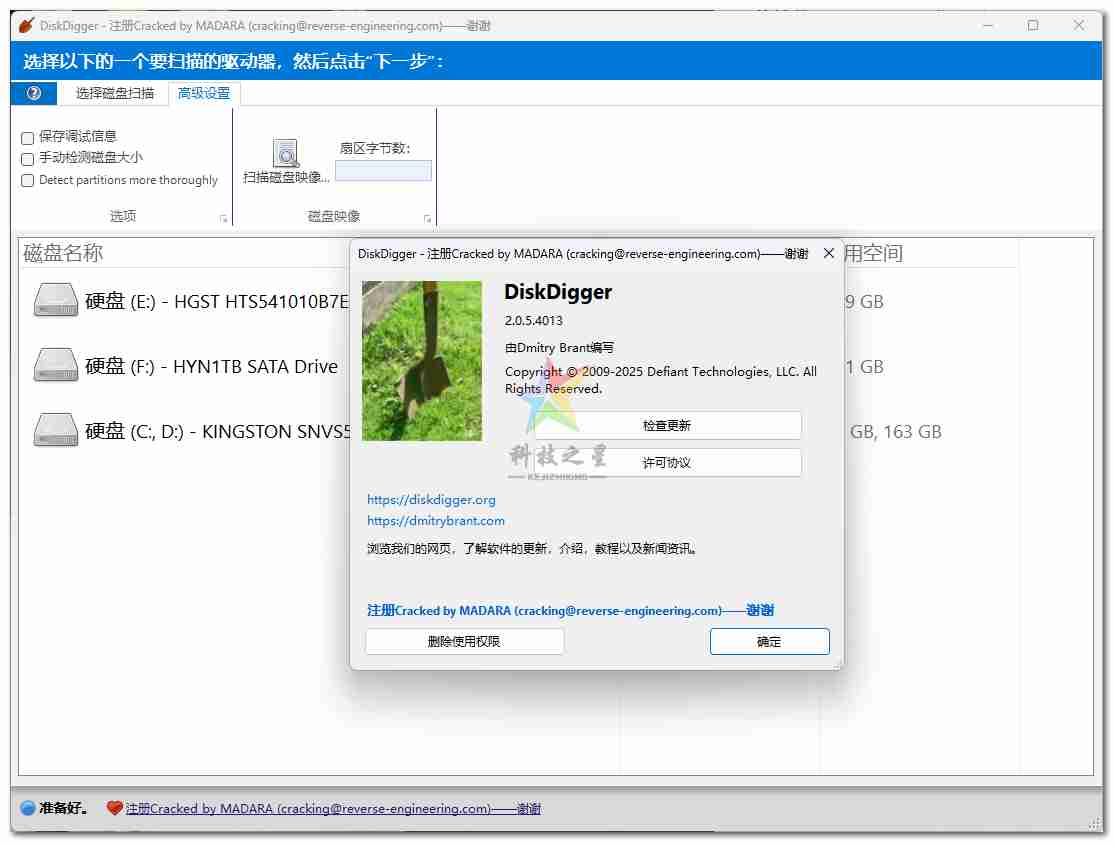Expand the 选项 group launcher arrow
This screenshot has width=1114, height=843.
click(223, 218)
